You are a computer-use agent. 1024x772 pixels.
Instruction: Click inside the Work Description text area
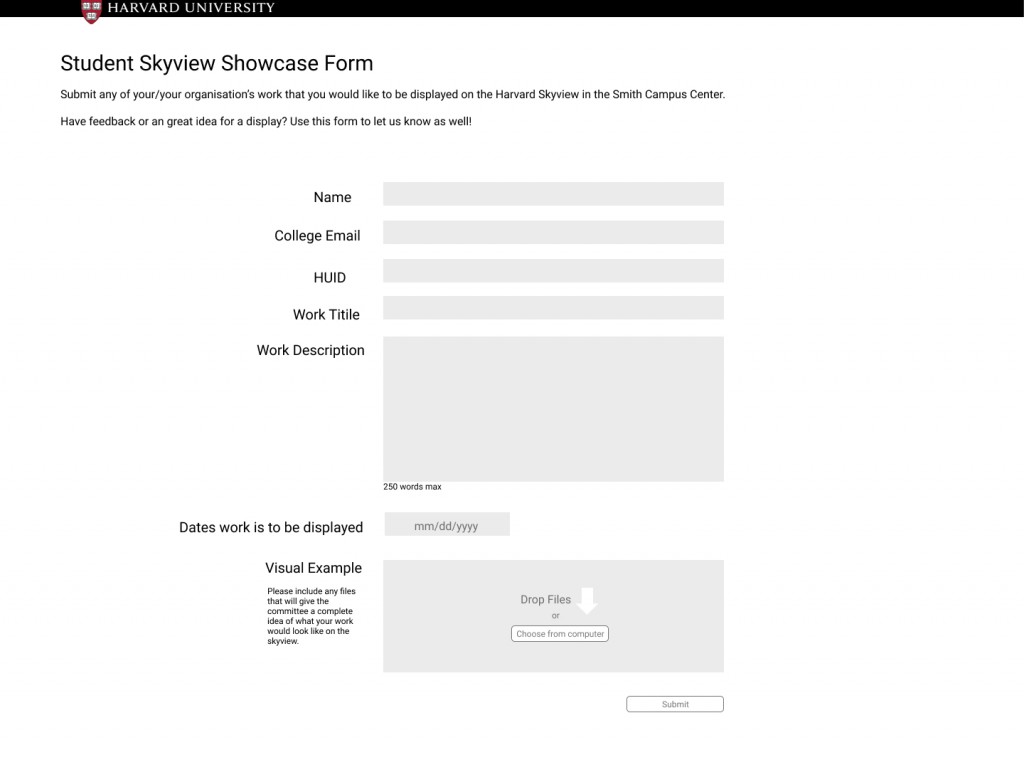tap(553, 409)
